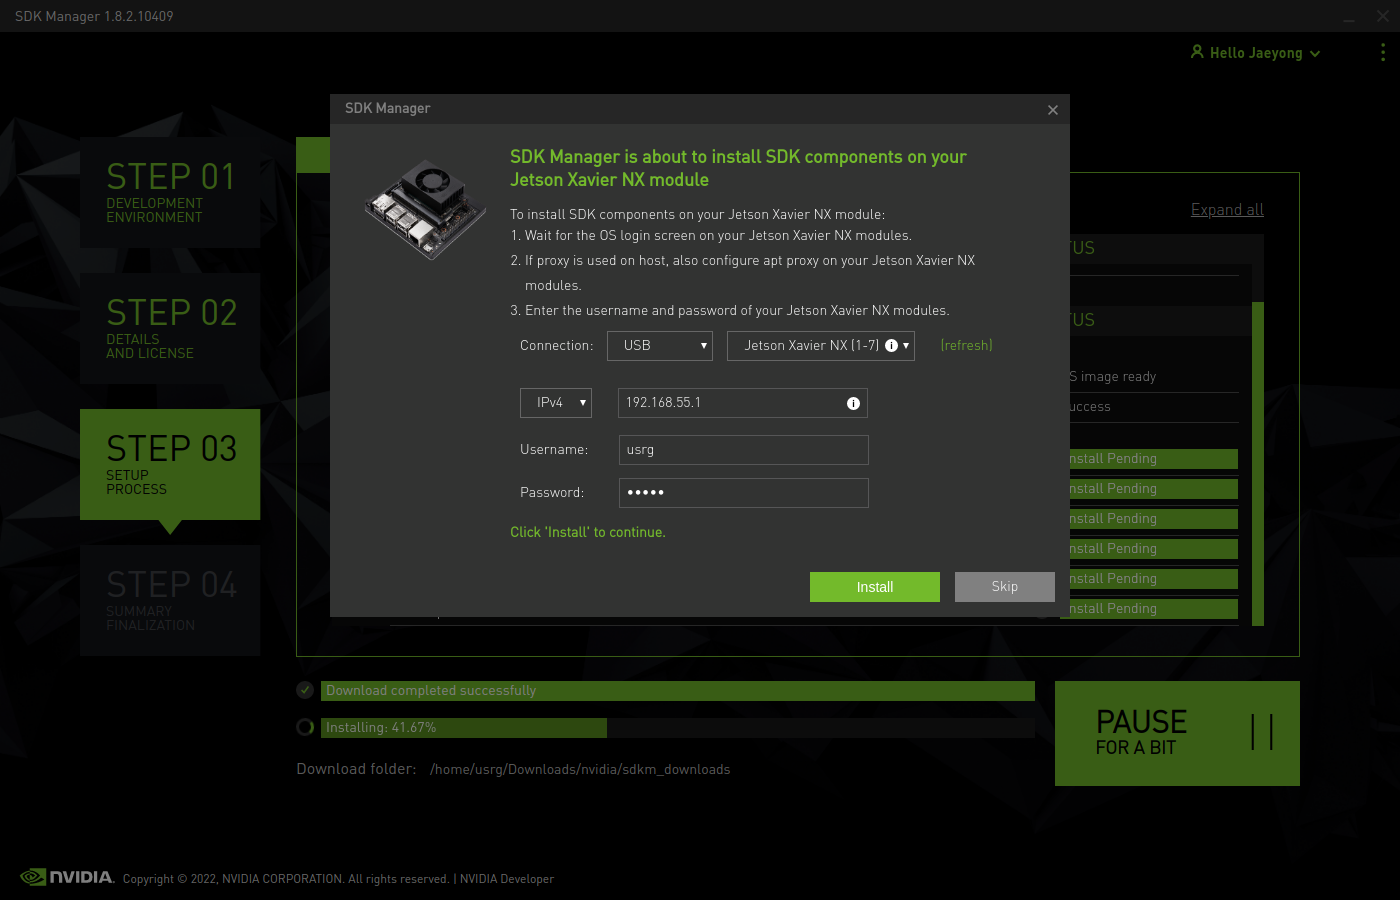
Task: Click the (refresh) link
Action: coord(967,345)
